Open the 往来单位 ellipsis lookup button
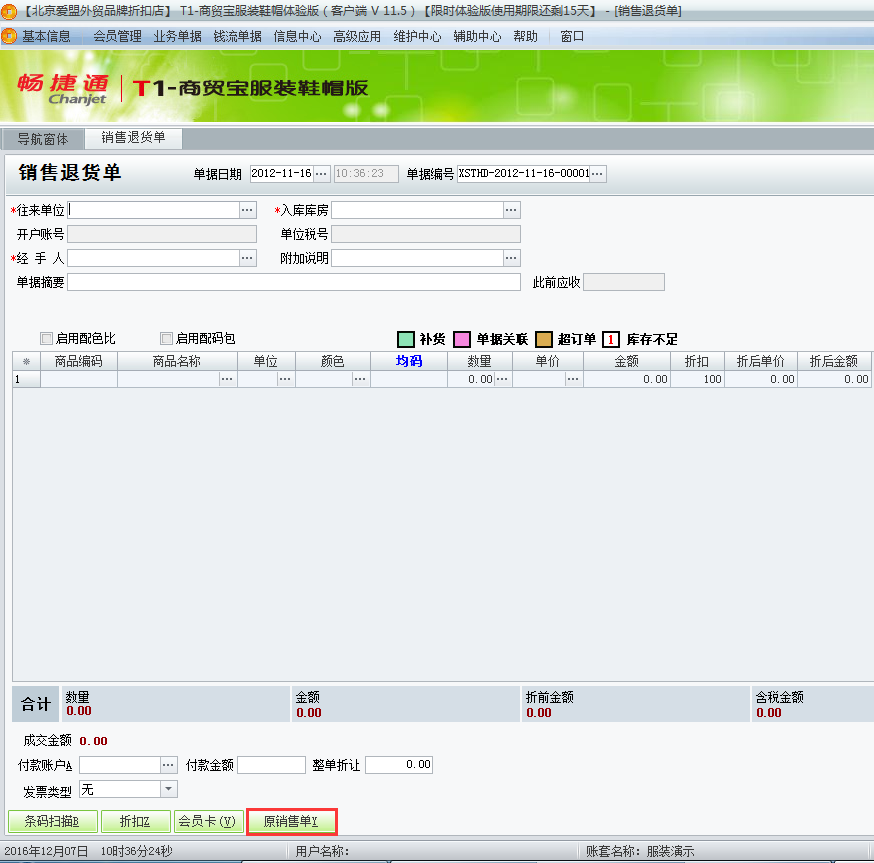This screenshot has width=874, height=863. click(247, 210)
